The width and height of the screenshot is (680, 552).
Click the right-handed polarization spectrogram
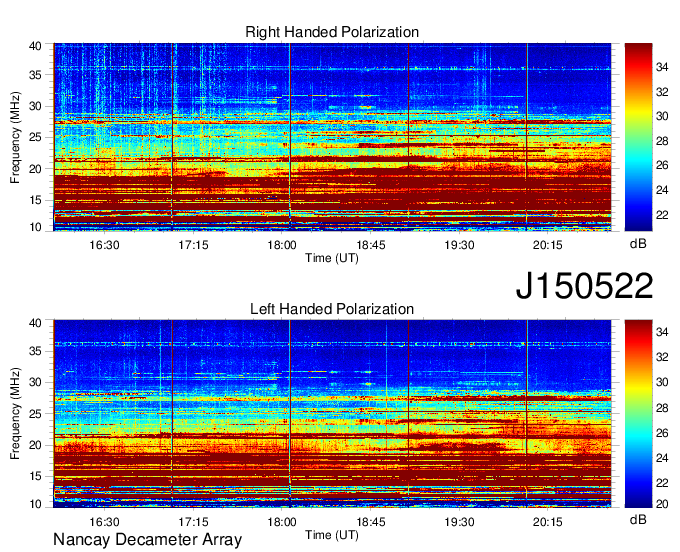[x=332, y=137]
